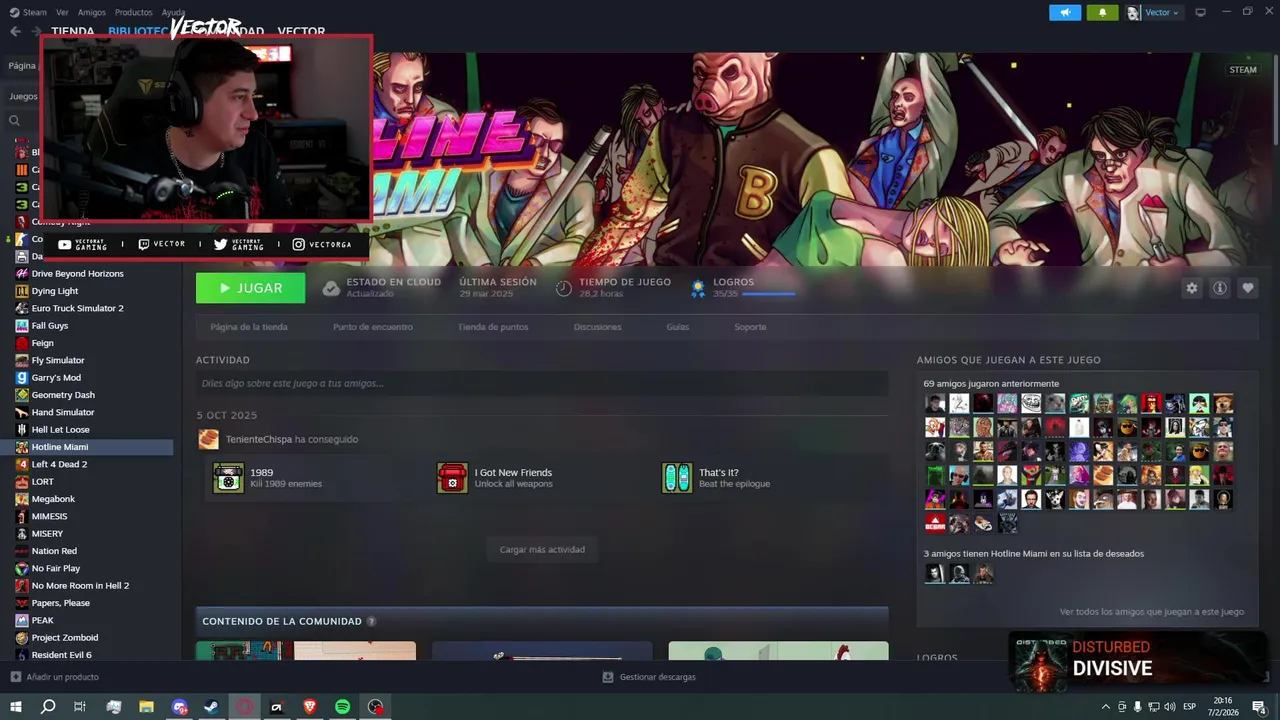Open the Punto de encuentro tab

click(373, 327)
